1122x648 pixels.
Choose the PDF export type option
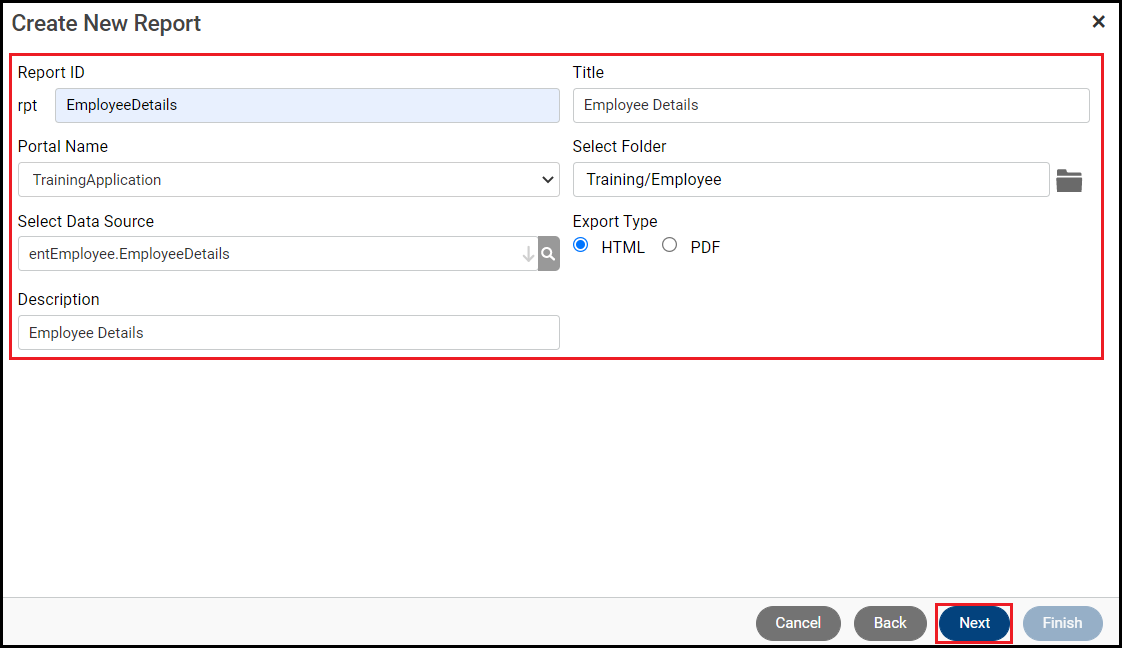[670, 245]
